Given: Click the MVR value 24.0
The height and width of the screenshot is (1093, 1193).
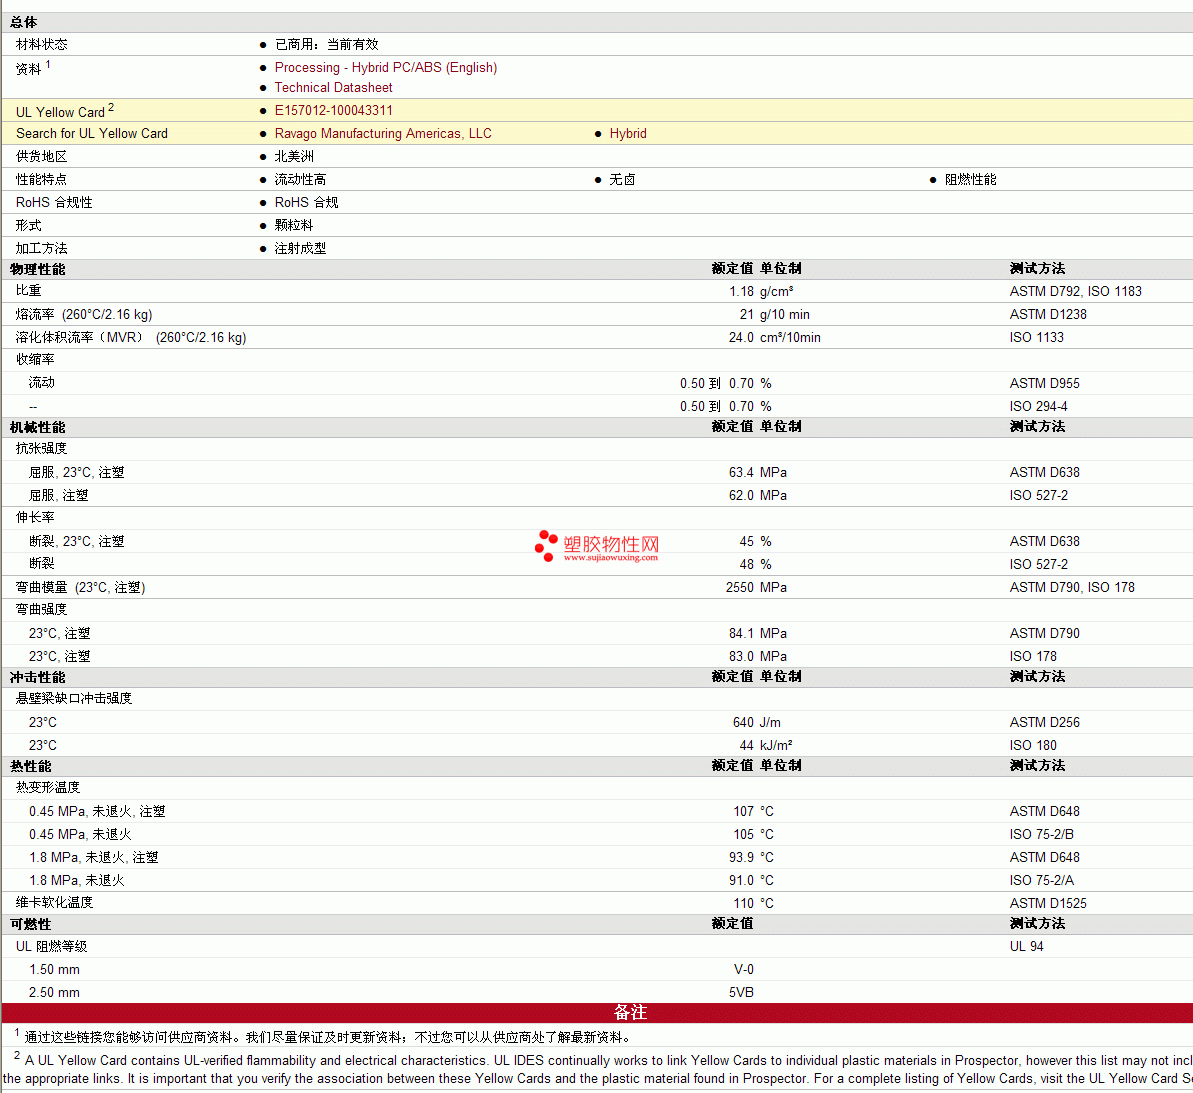Looking at the screenshot, I should 741,337.
